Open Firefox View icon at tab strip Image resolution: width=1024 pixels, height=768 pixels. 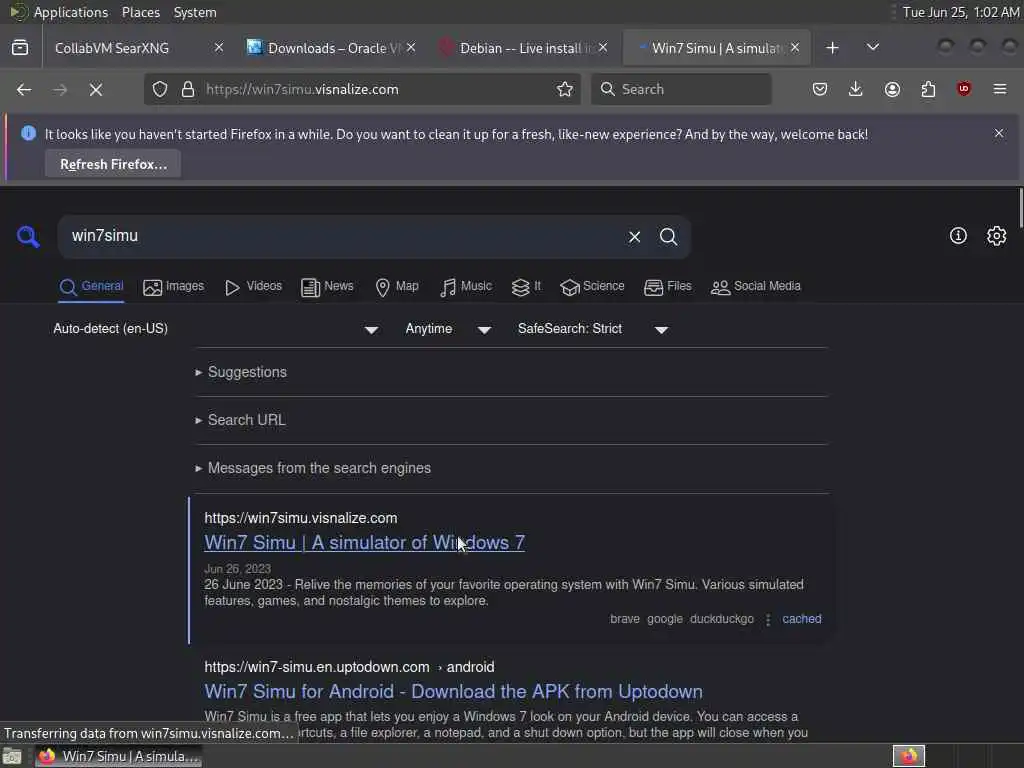pyautogui.click(x=20, y=48)
